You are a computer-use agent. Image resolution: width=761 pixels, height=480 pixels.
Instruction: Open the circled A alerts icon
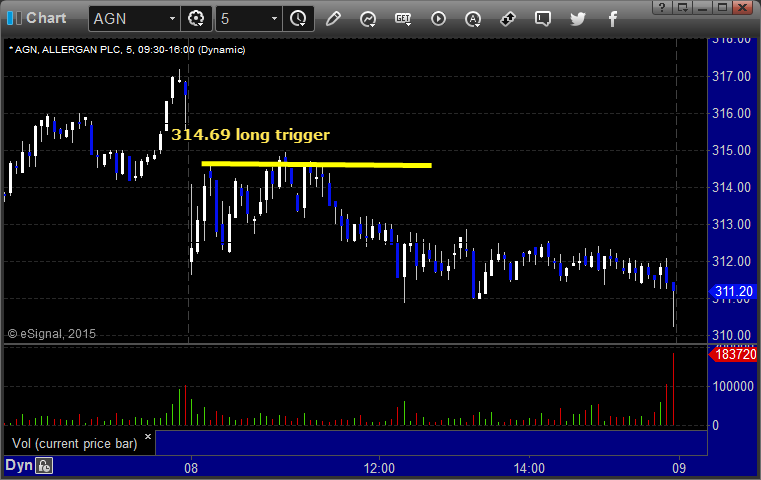[473, 19]
